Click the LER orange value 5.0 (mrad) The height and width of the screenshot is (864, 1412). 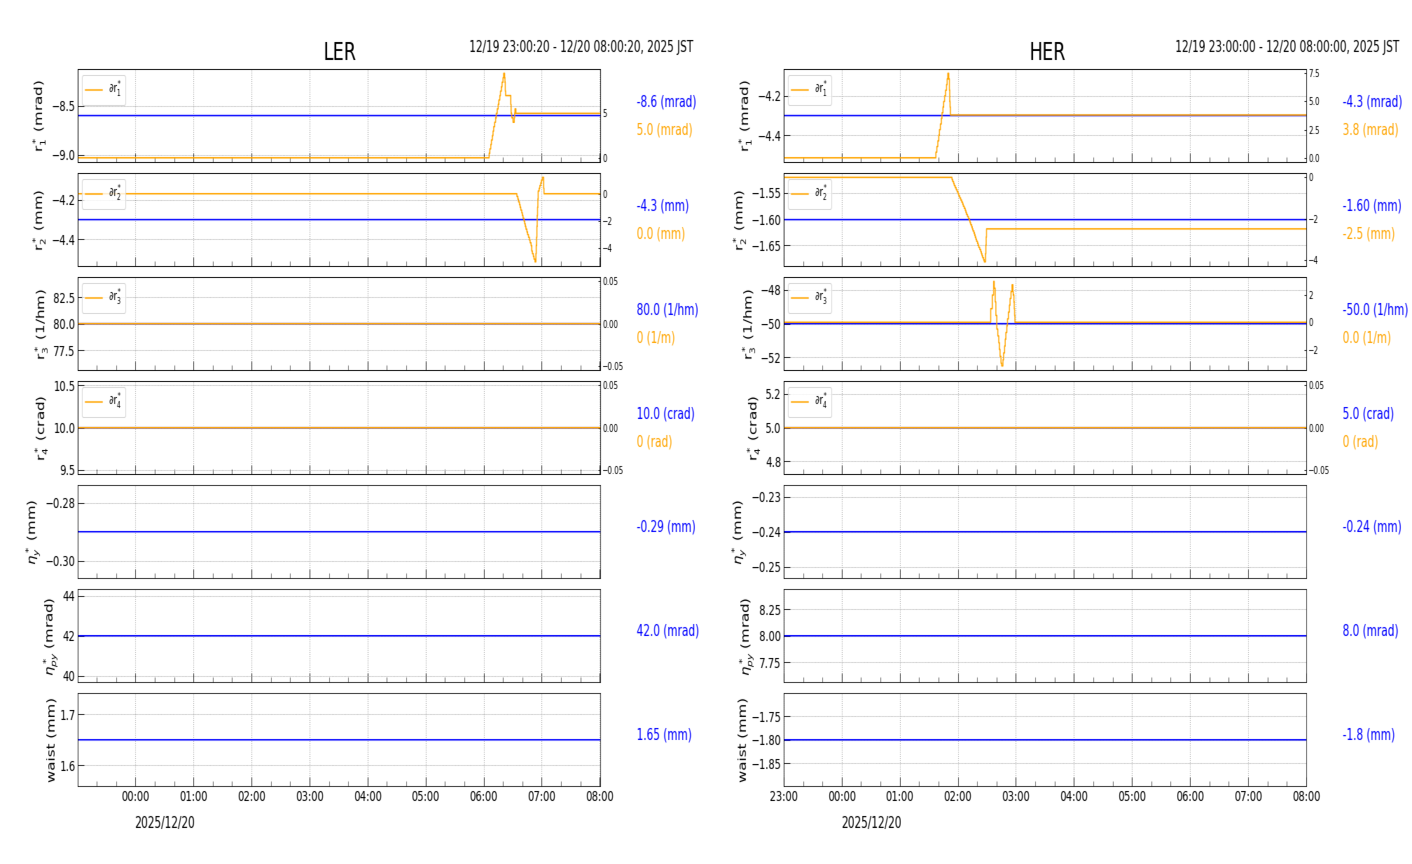pos(664,130)
